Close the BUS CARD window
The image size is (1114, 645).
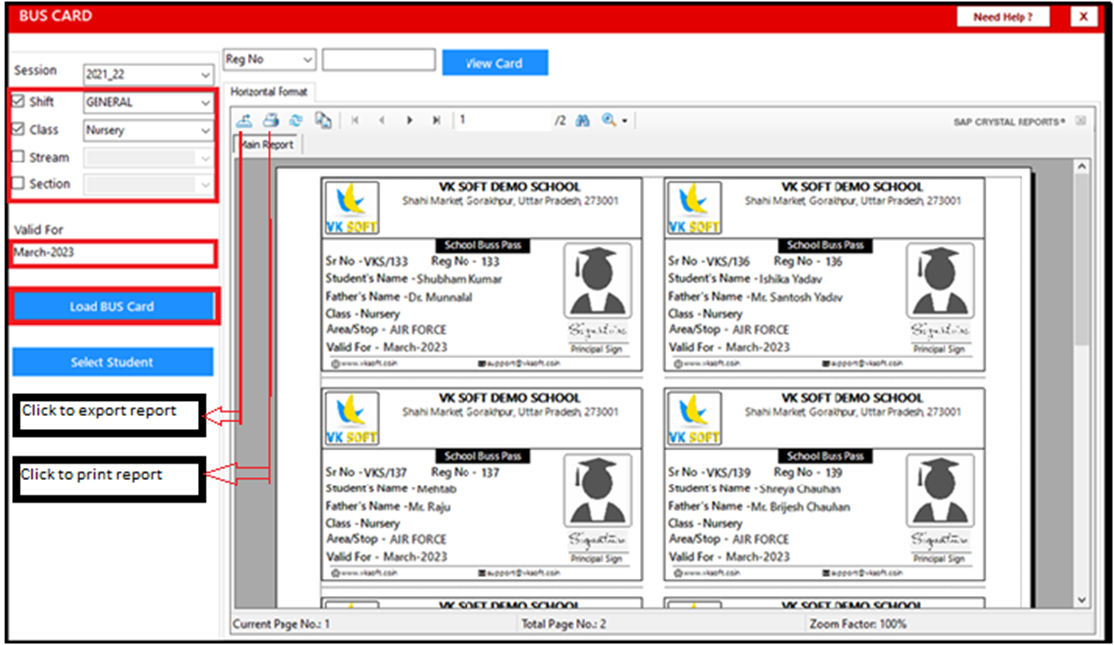click(x=1083, y=16)
